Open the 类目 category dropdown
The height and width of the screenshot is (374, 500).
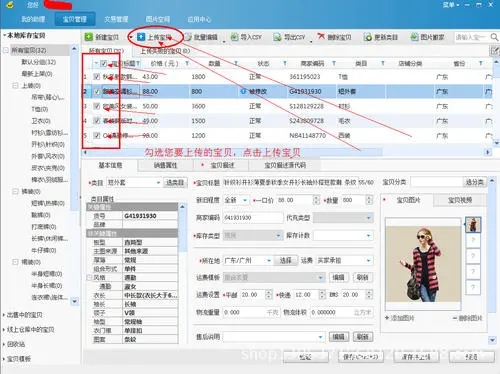pyautogui.click(x=158, y=183)
